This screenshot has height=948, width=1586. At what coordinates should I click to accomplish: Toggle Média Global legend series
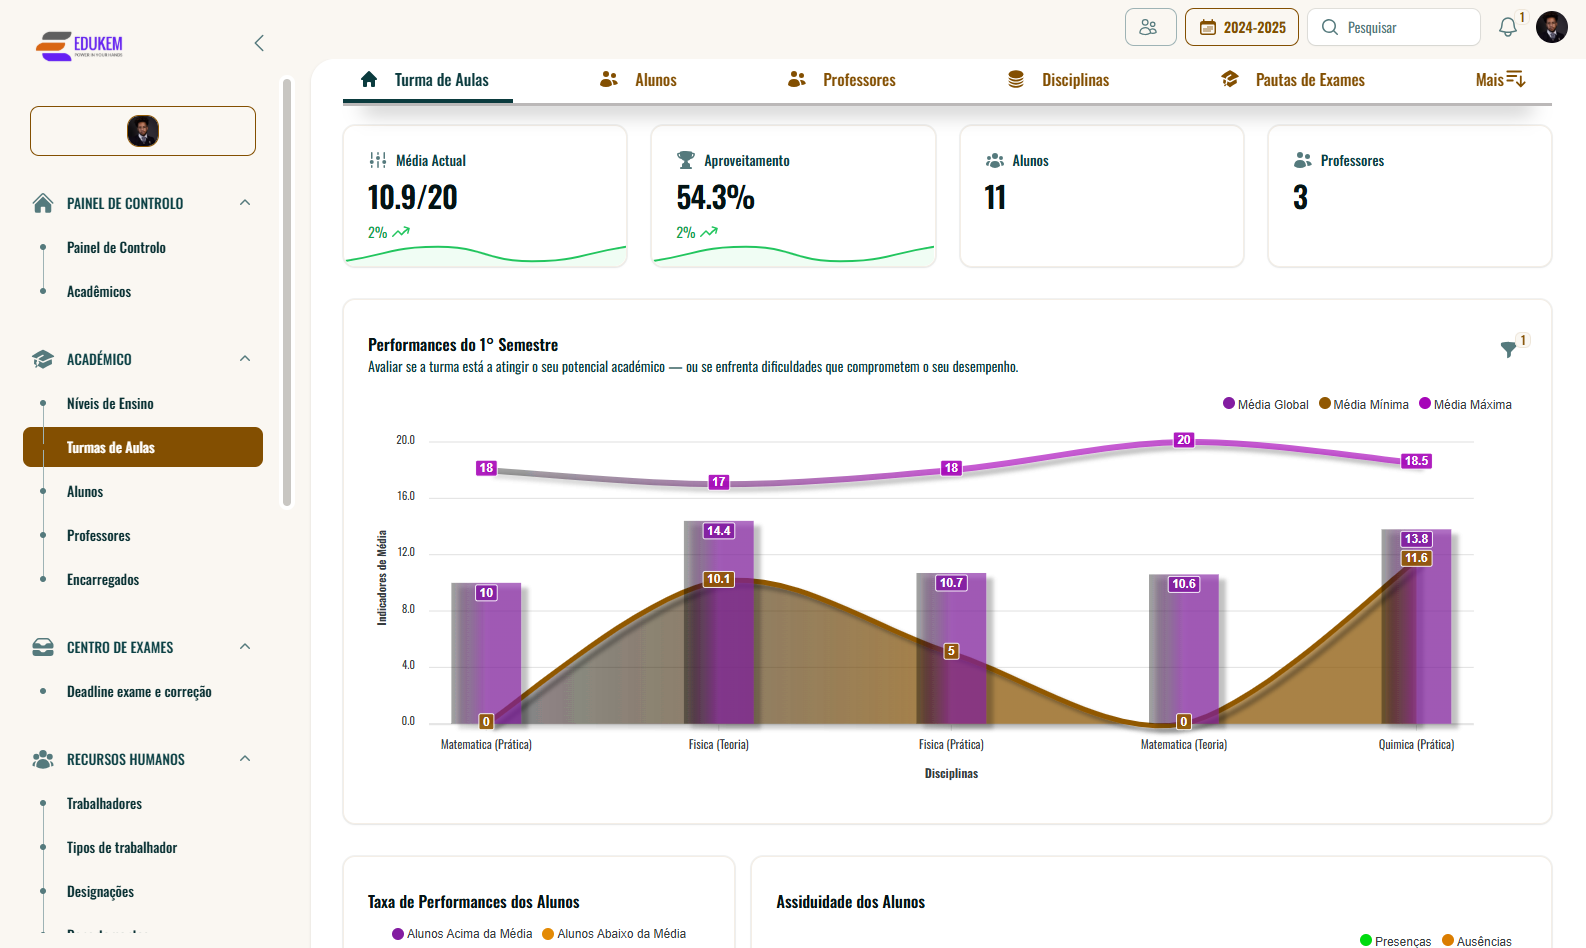pos(1265,405)
